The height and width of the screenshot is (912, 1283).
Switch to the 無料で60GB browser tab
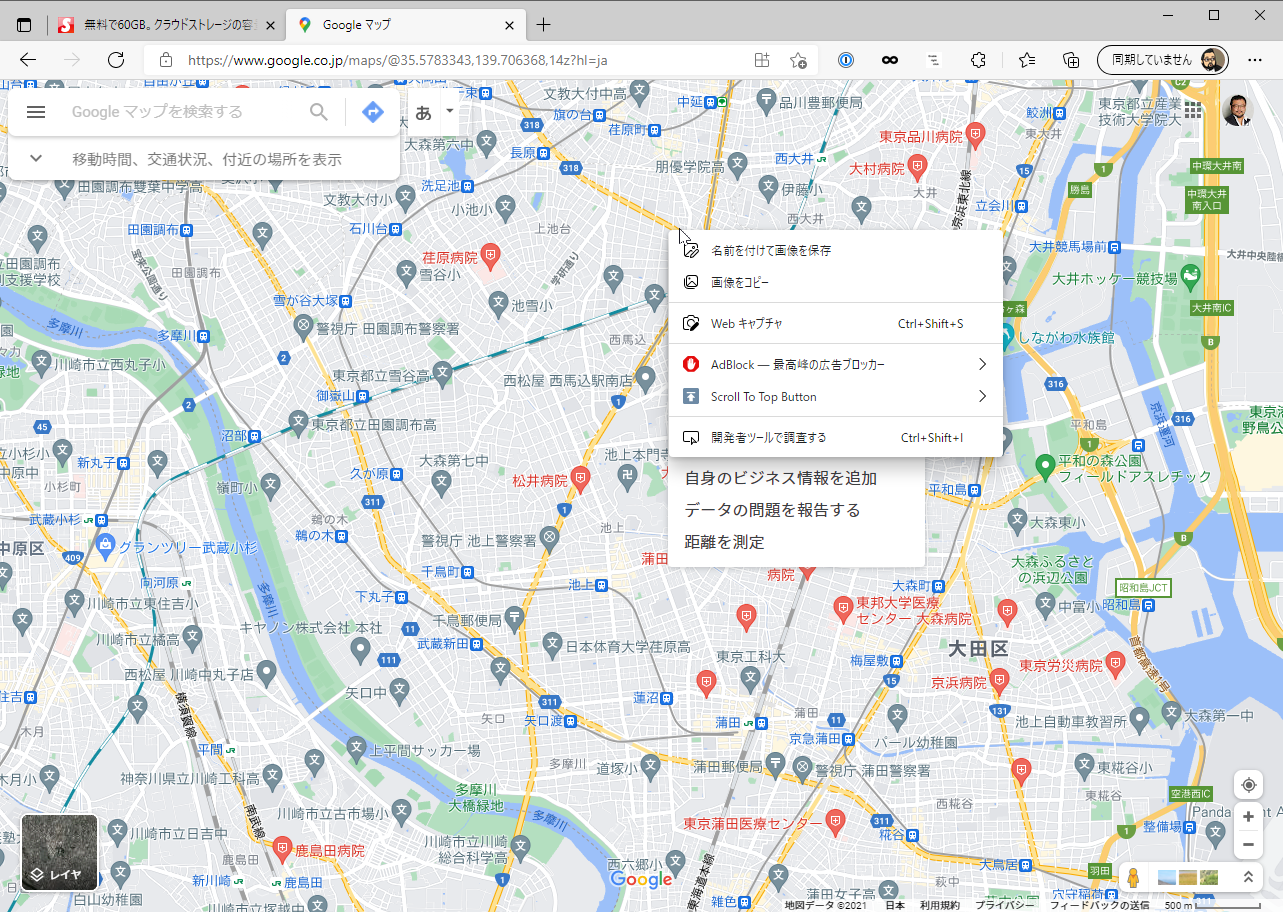(165, 25)
